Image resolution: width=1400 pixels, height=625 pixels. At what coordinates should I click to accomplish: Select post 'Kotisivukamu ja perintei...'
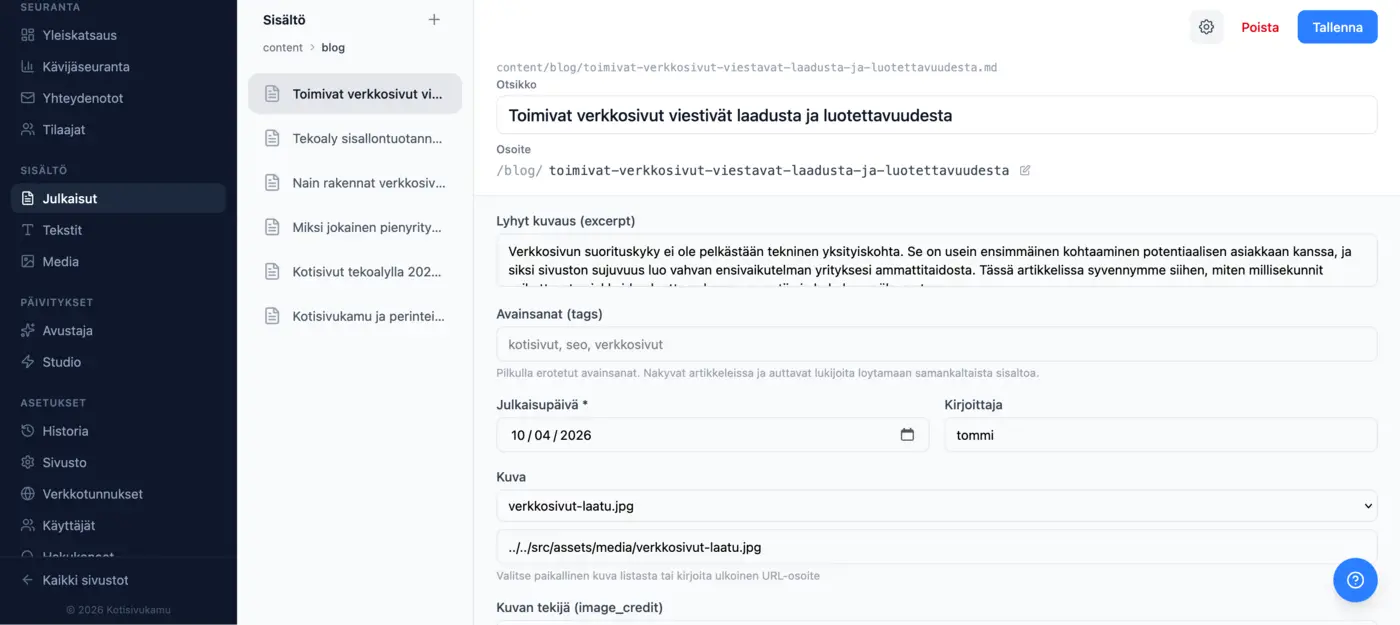pos(355,316)
